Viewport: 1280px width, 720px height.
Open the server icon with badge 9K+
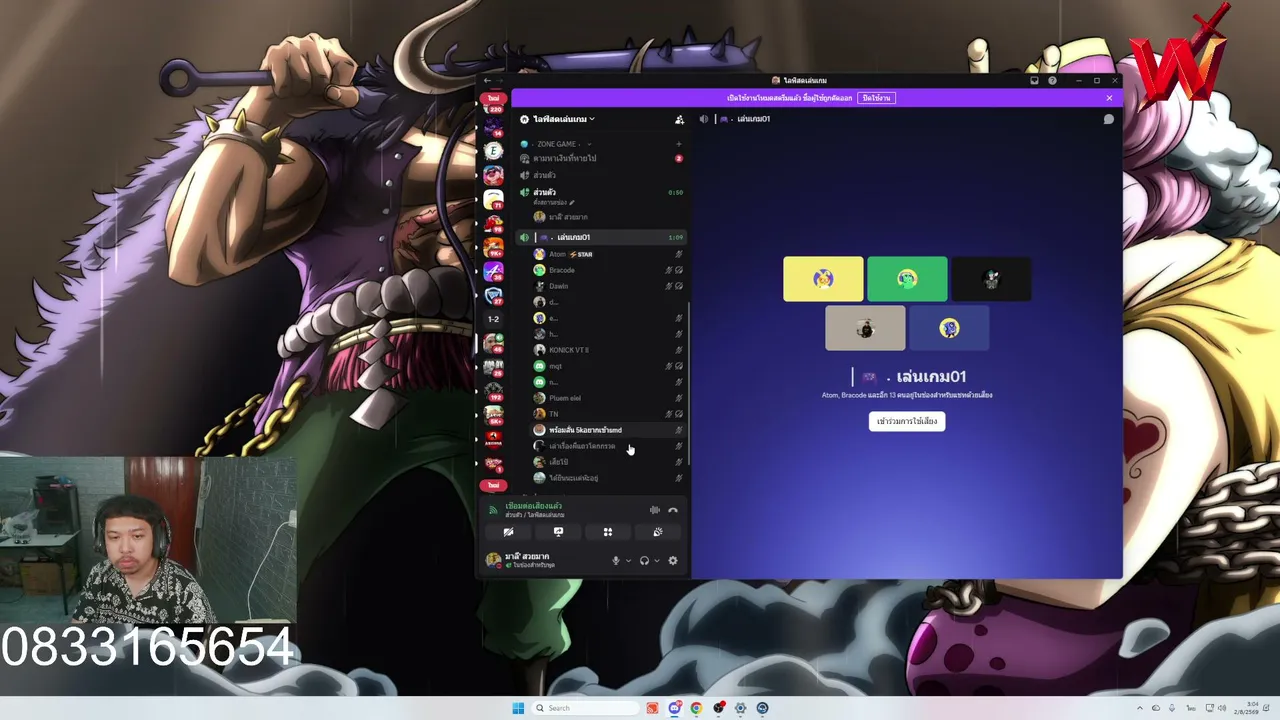point(493,247)
